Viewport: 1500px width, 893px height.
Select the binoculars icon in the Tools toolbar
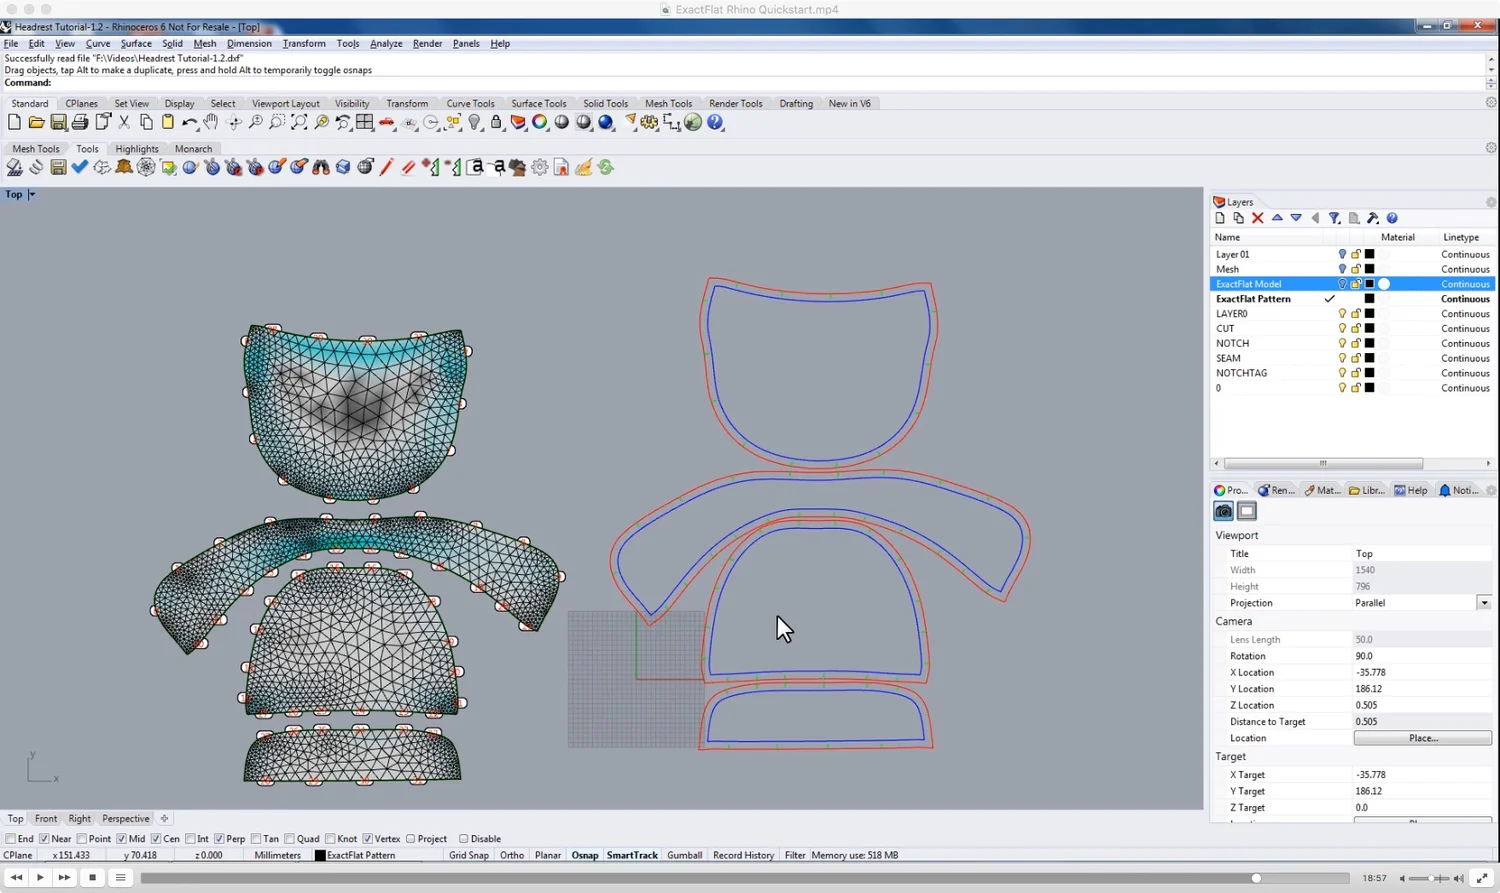(x=321, y=167)
